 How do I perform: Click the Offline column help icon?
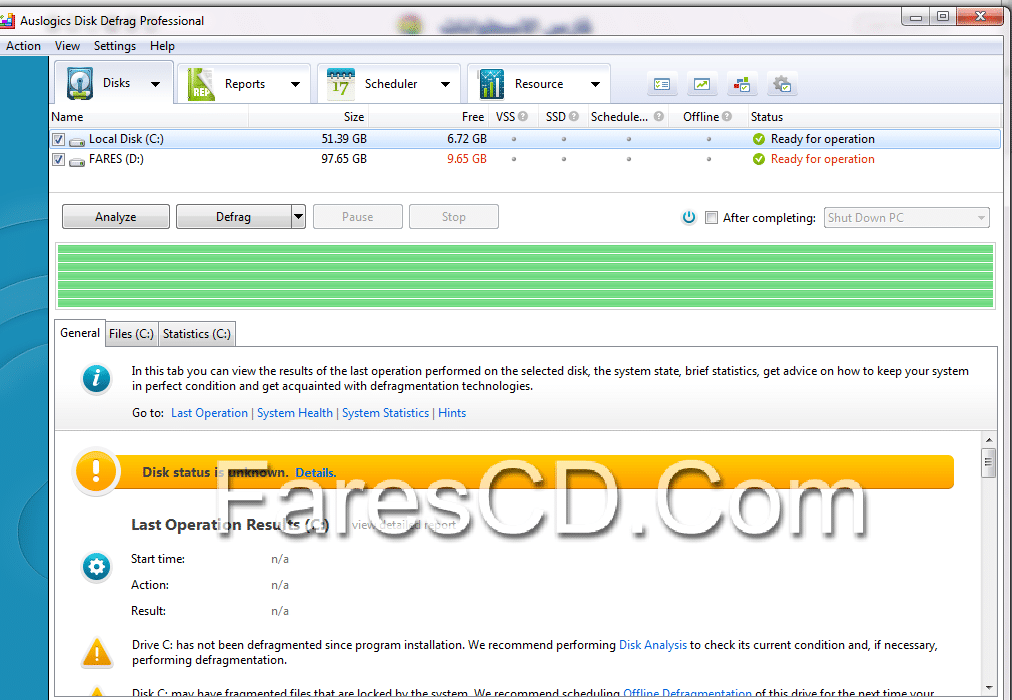(x=727, y=116)
